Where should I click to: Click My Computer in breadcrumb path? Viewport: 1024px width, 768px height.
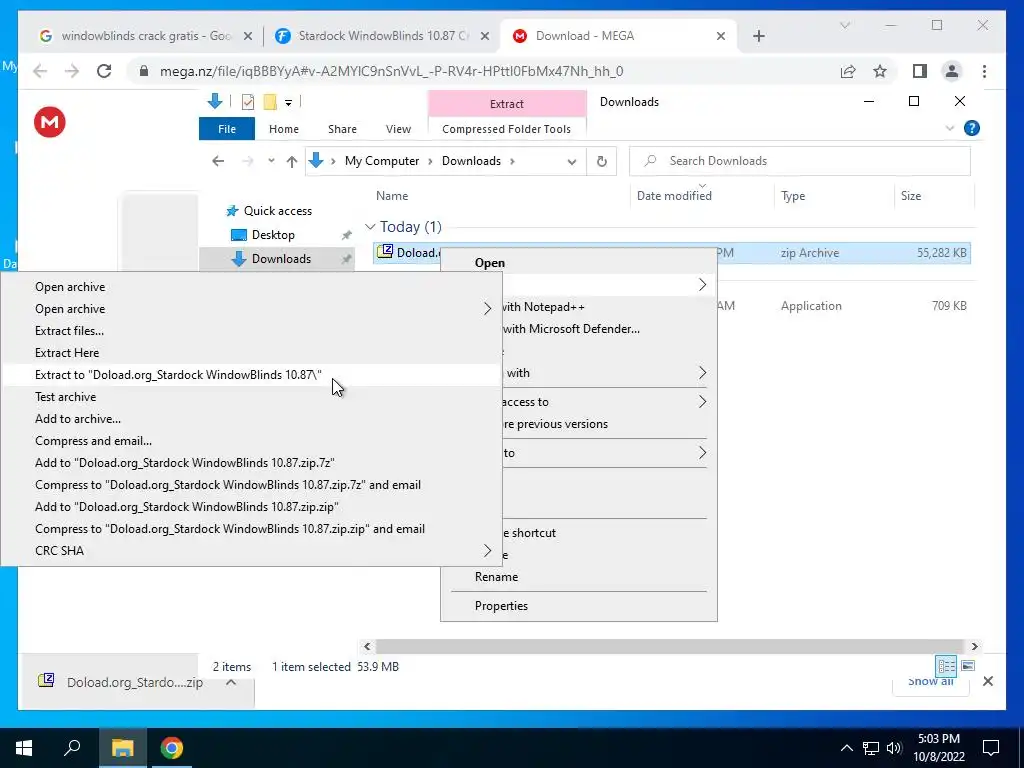pyautogui.click(x=382, y=161)
